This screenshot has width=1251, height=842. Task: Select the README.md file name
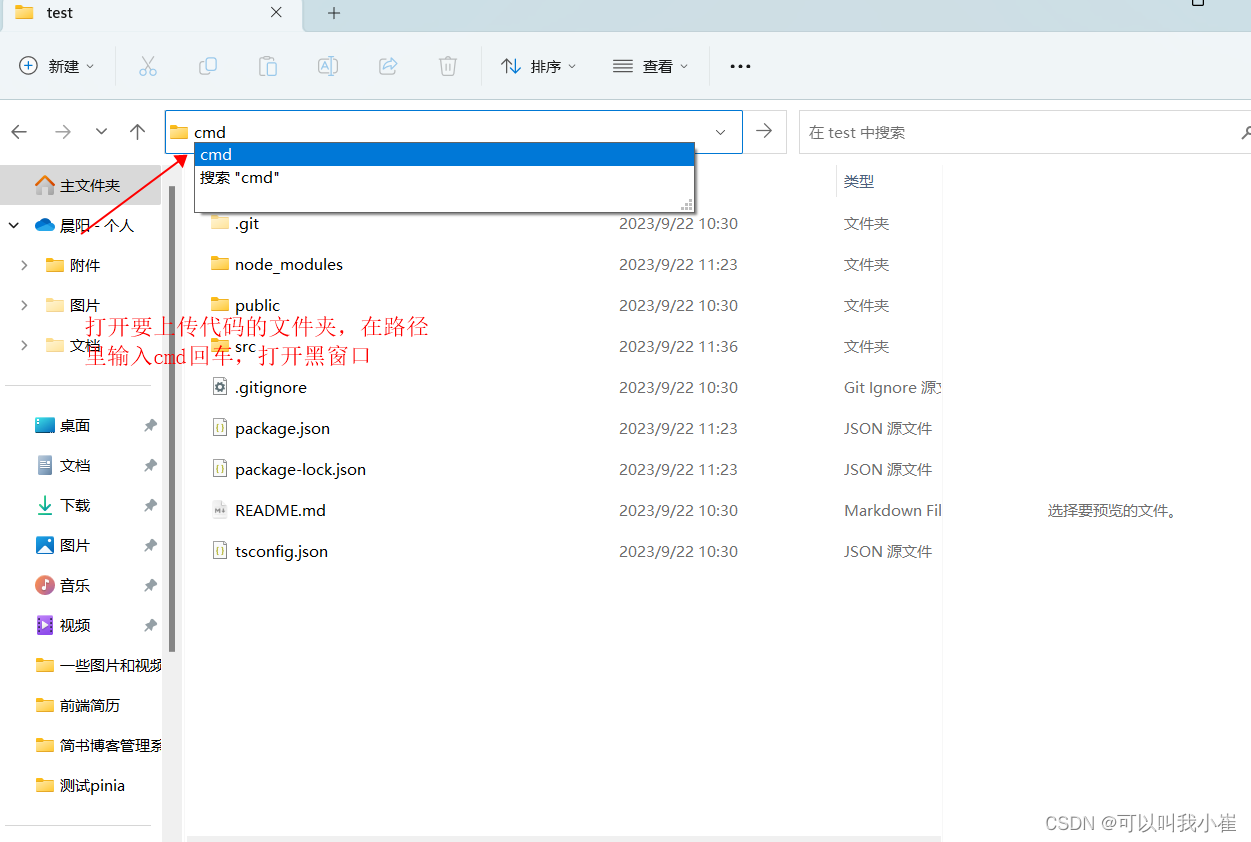[x=280, y=510]
